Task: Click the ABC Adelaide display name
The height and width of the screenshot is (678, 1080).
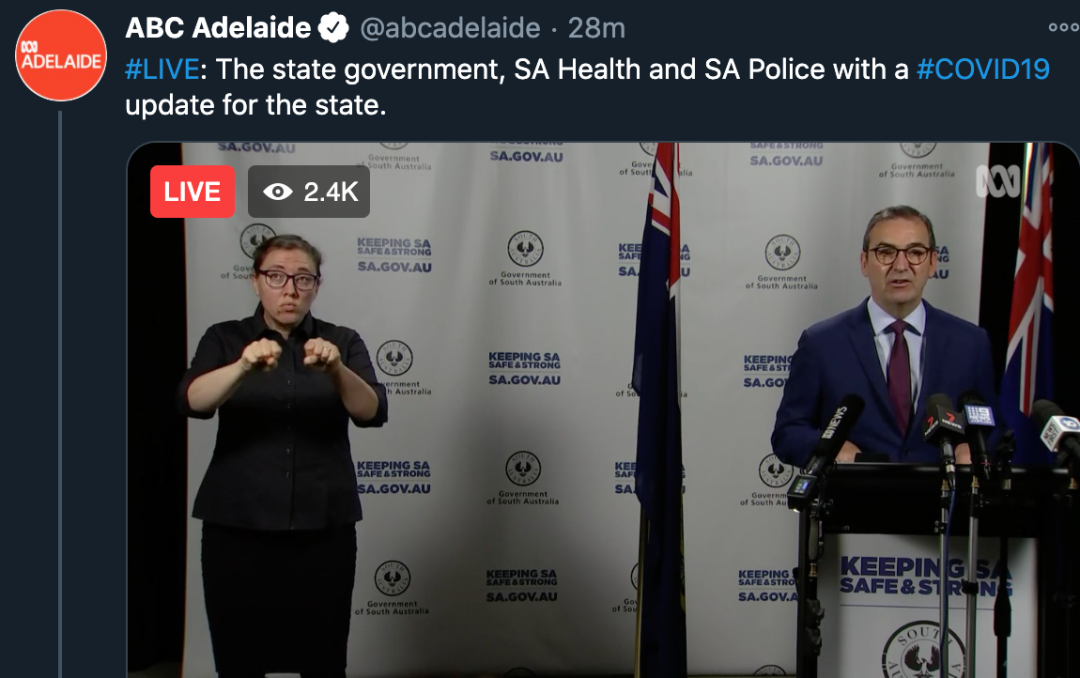Action: [x=218, y=28]
